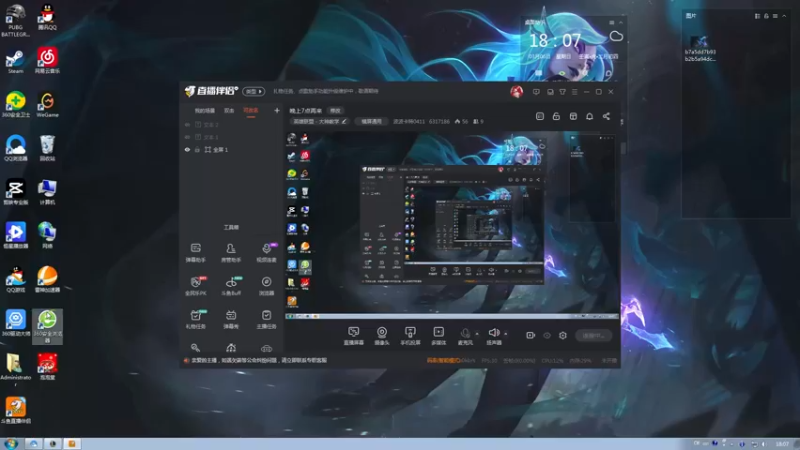Click the skin shirt icon in title bar
Screen dimensions: 800x450
tap(562, 92)
